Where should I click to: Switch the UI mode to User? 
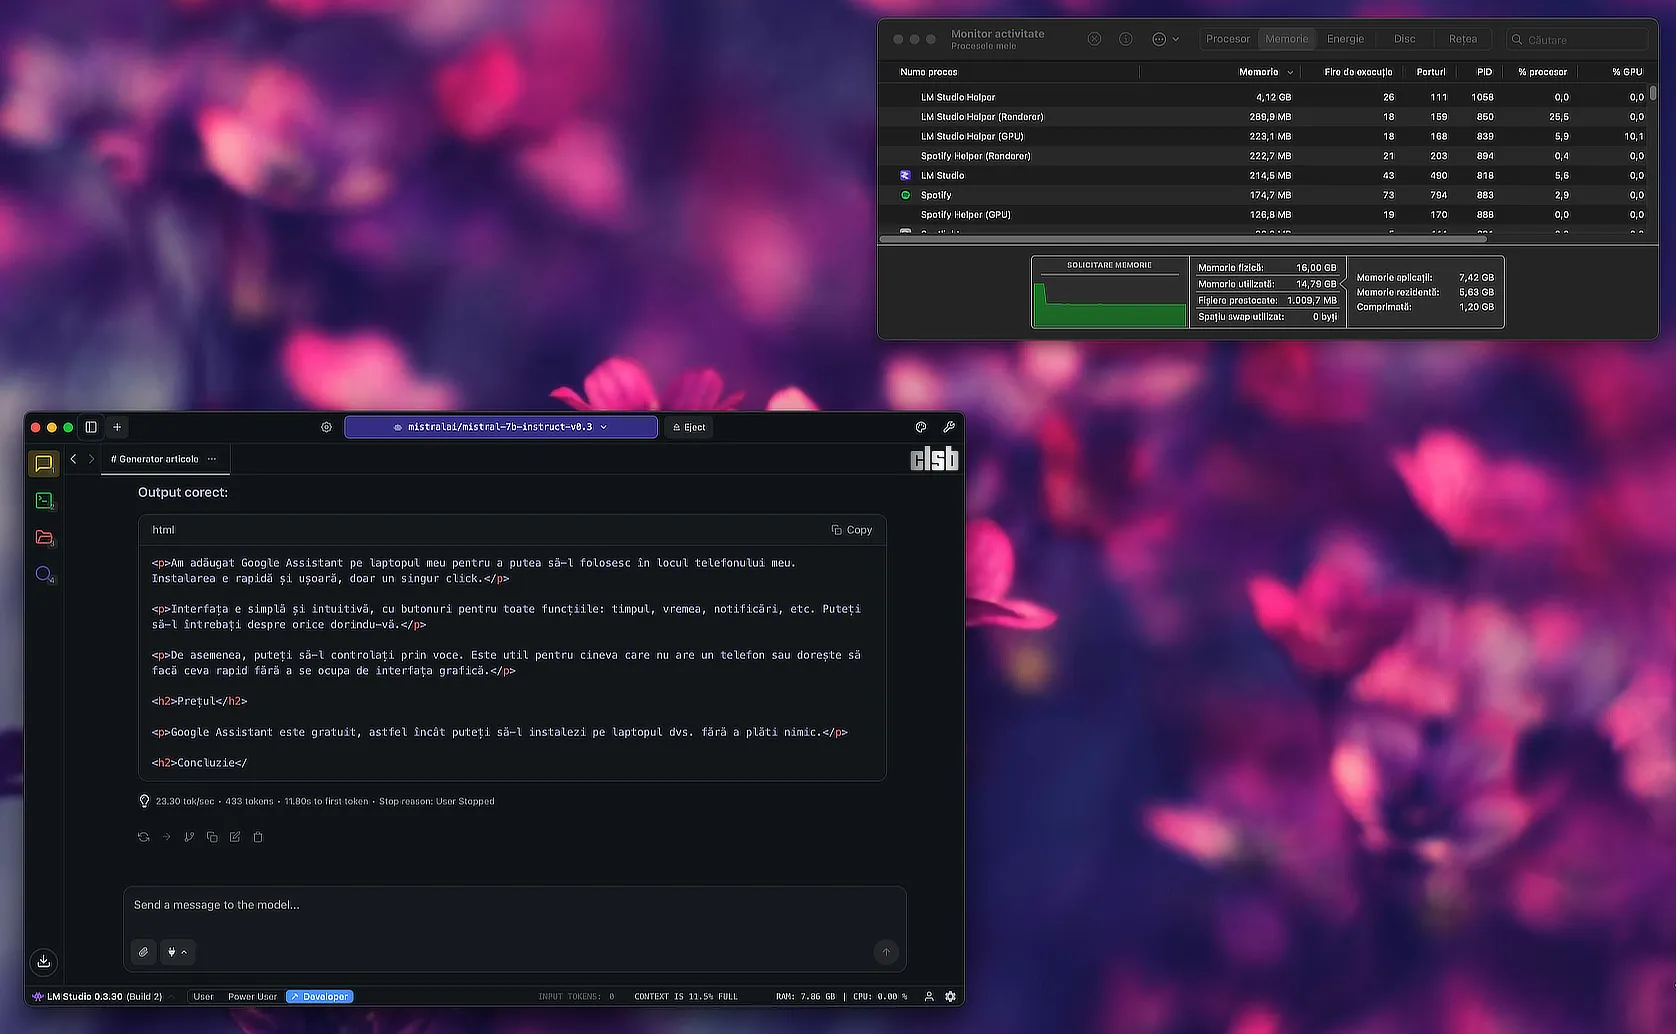[x=203, y=997]
